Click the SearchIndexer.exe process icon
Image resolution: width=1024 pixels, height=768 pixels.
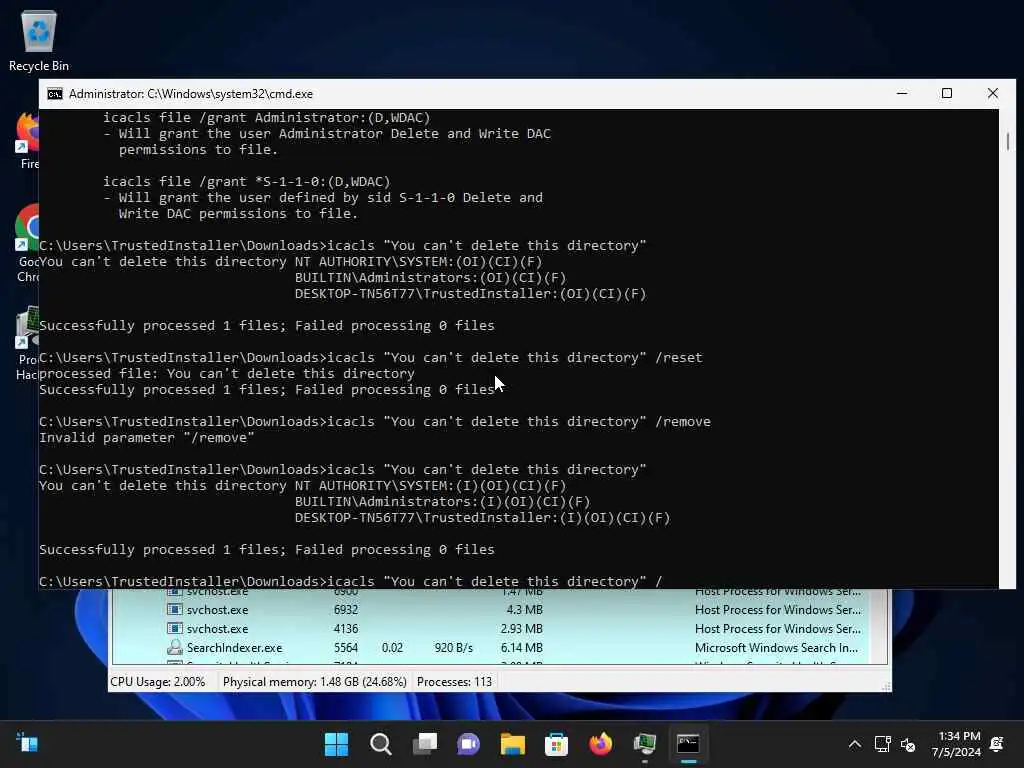(174, 647)
